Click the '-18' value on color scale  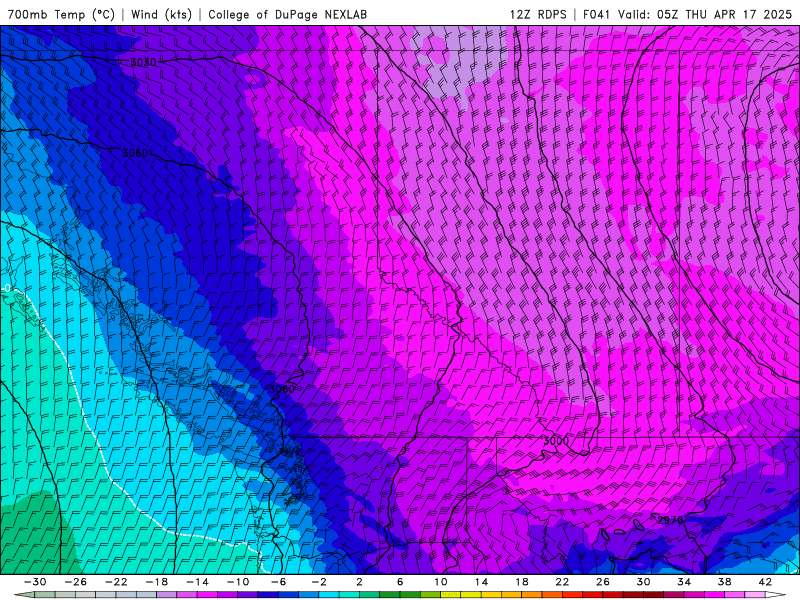(156, 582)
